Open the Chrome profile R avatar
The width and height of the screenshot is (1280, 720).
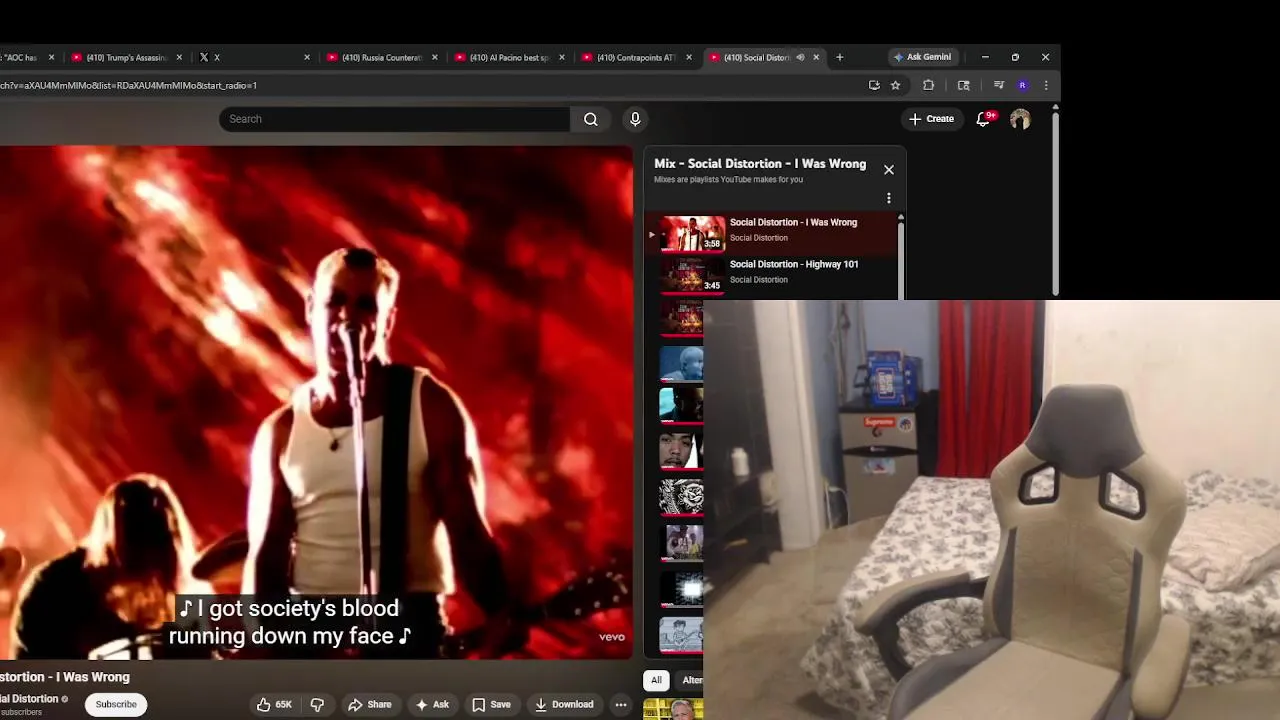click(1022, 85)
